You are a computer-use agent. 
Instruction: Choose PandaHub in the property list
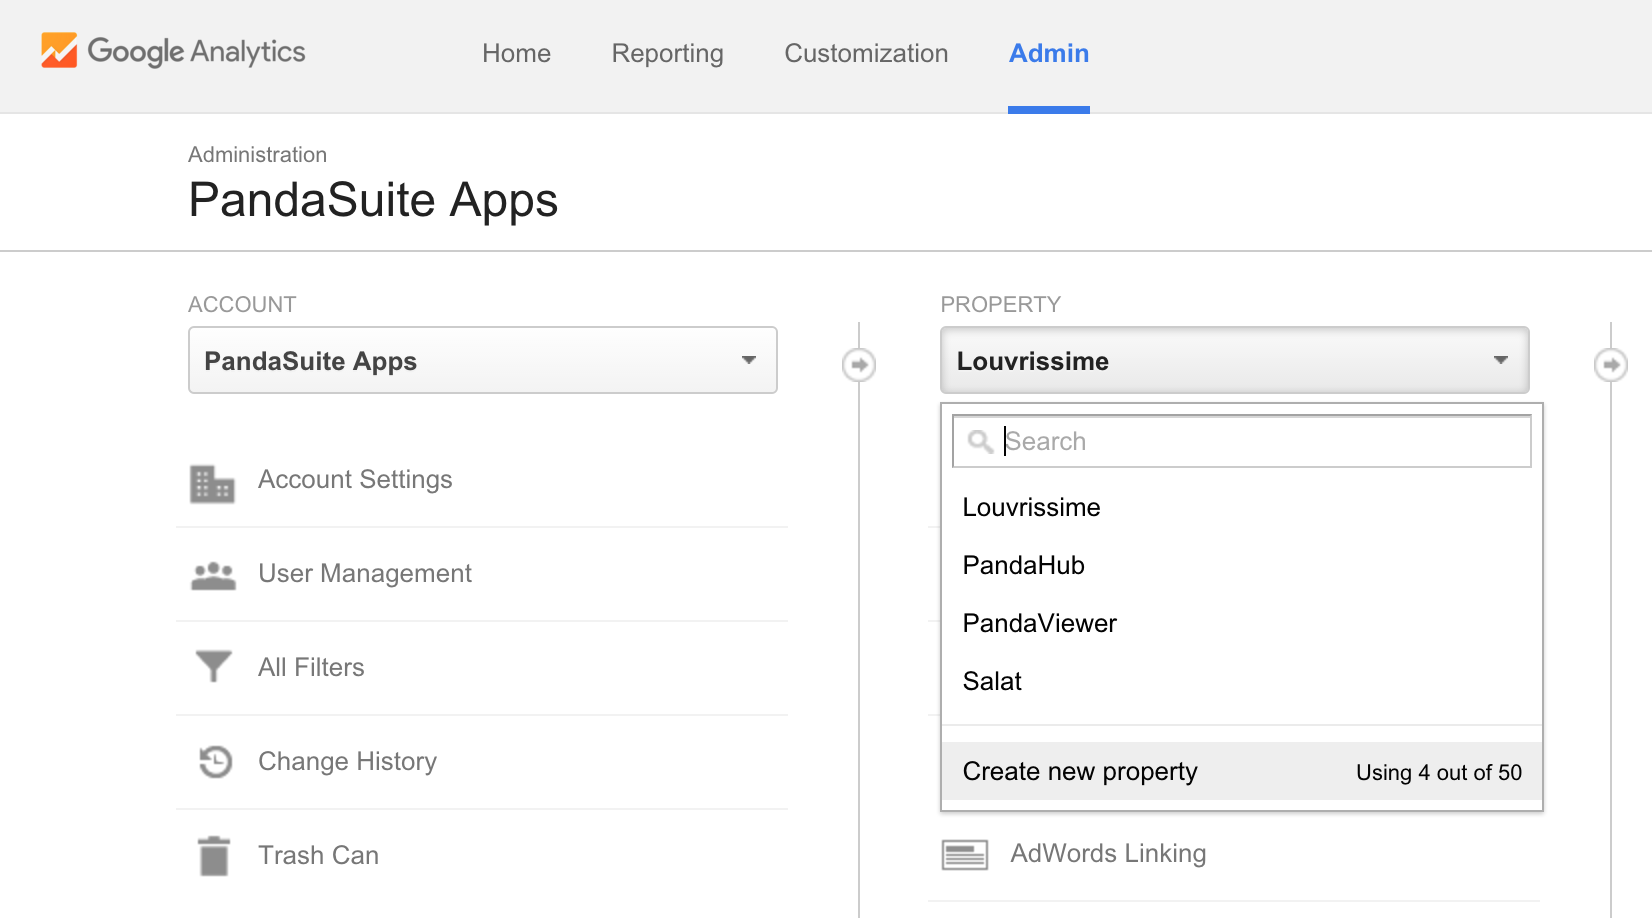pyautogui.click(x=1242, y=565)
